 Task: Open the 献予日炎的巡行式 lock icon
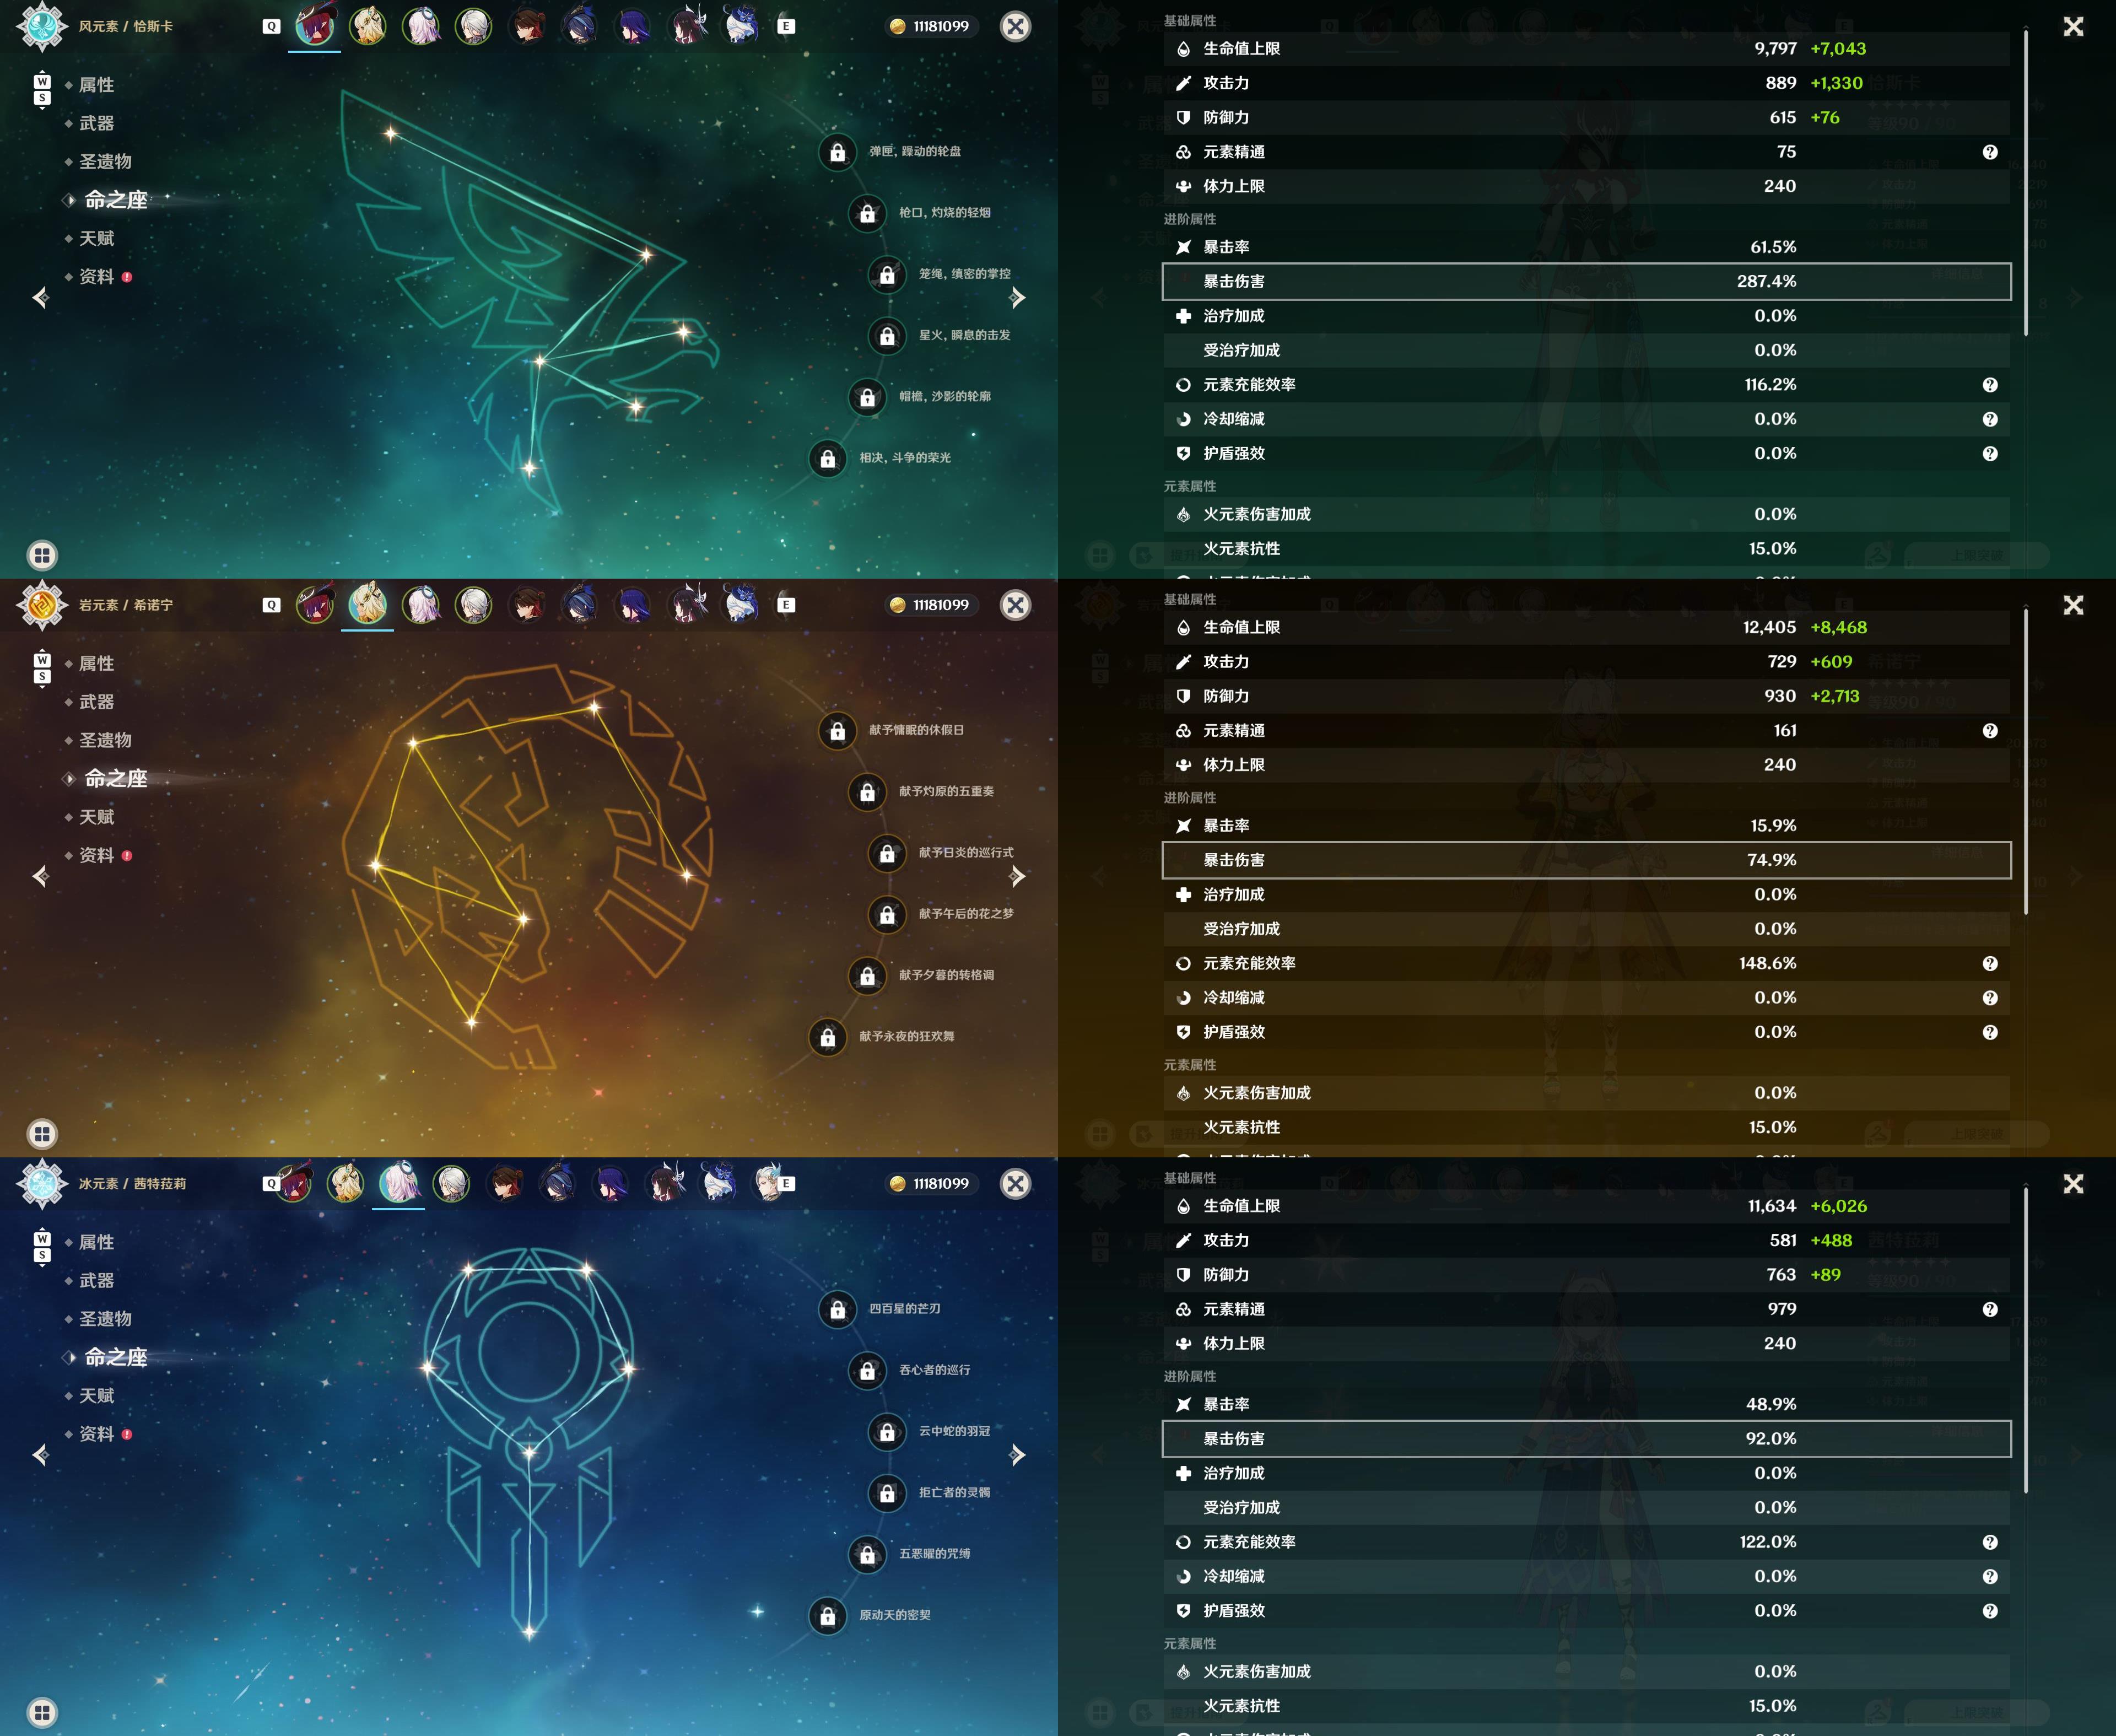pyautogui.click(x=887, y=853)
